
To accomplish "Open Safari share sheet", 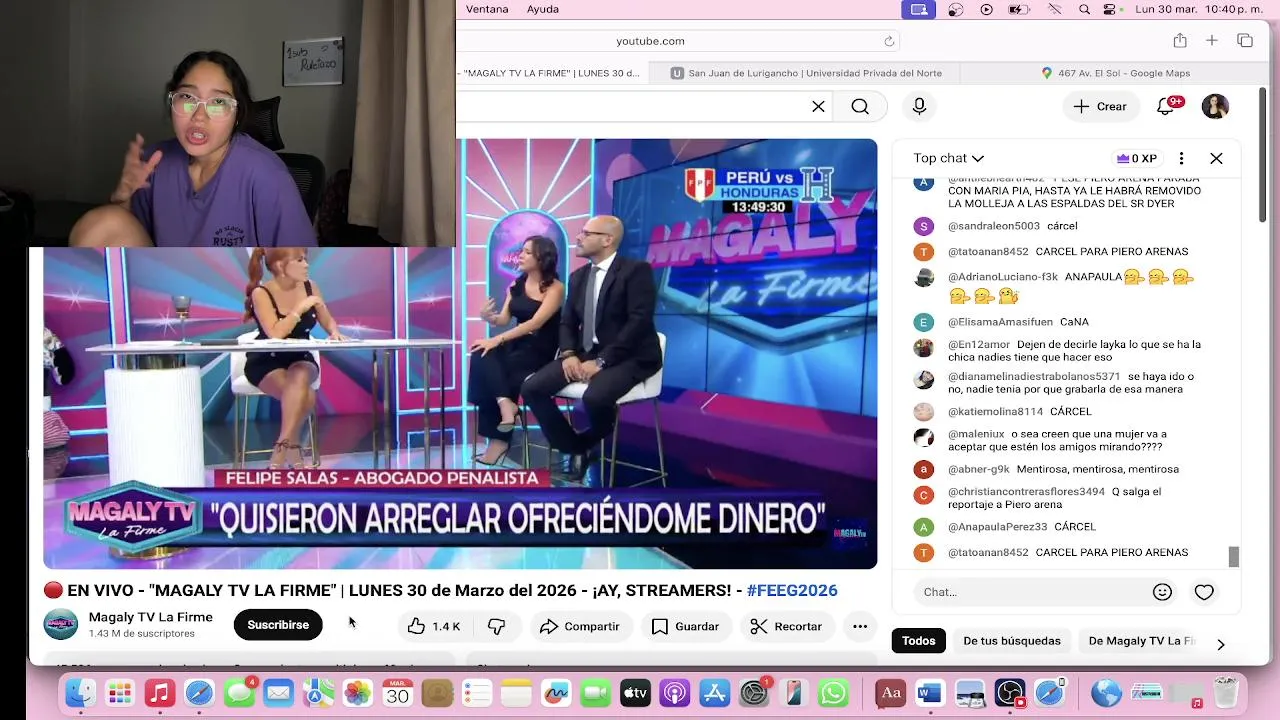I will (x=1180, y=40).
